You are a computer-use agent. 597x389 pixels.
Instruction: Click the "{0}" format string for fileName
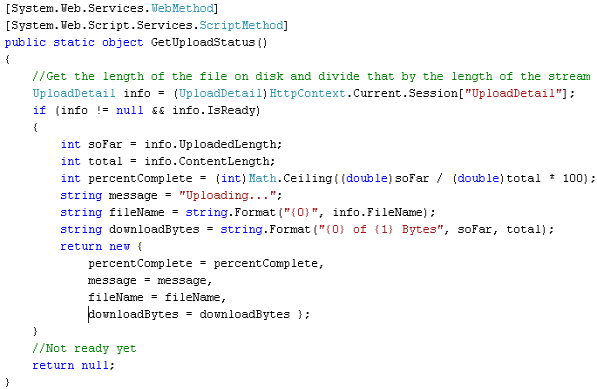click(301, 212)
